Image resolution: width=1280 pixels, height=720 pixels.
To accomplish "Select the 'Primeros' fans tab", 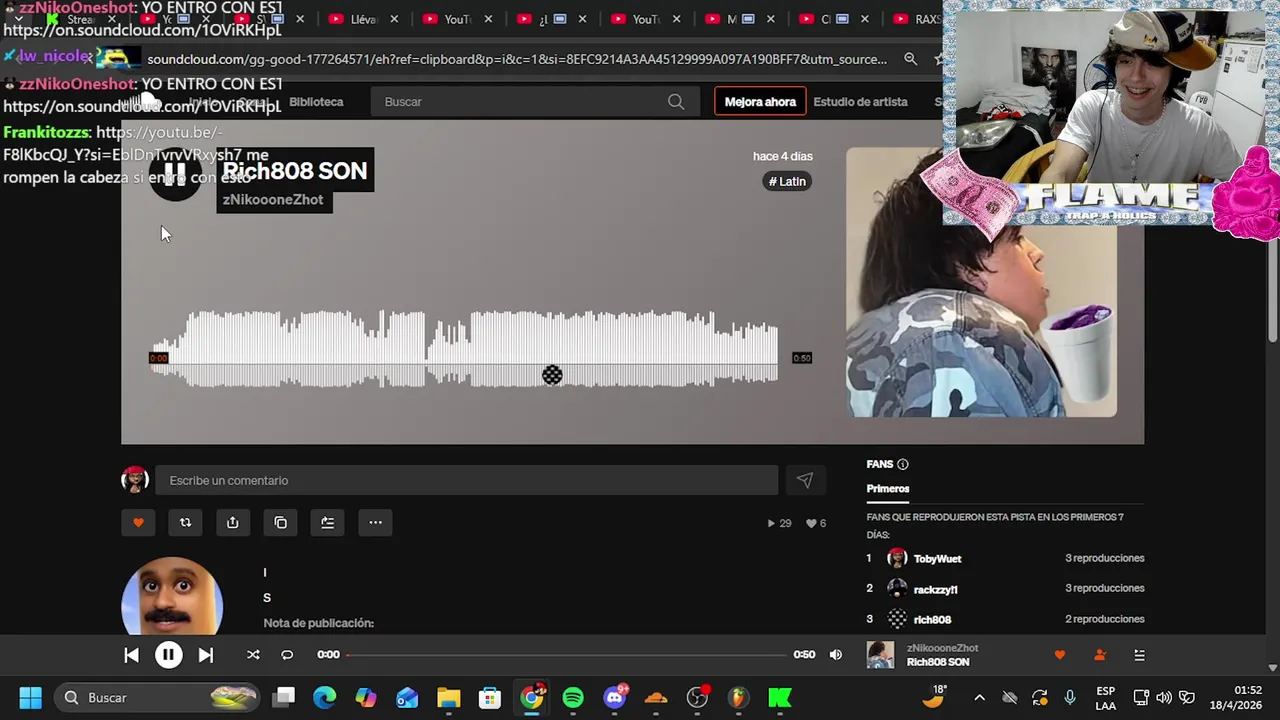I will tap(888, 489).
